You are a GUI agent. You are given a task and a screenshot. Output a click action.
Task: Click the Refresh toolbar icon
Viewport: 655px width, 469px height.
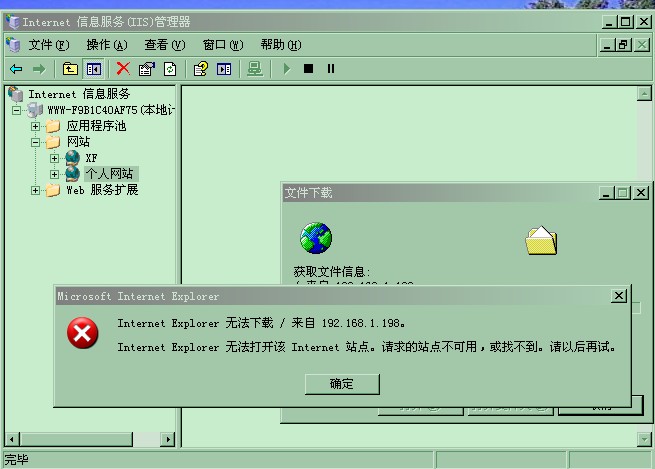pyautogui.click(x=170, y=69)
